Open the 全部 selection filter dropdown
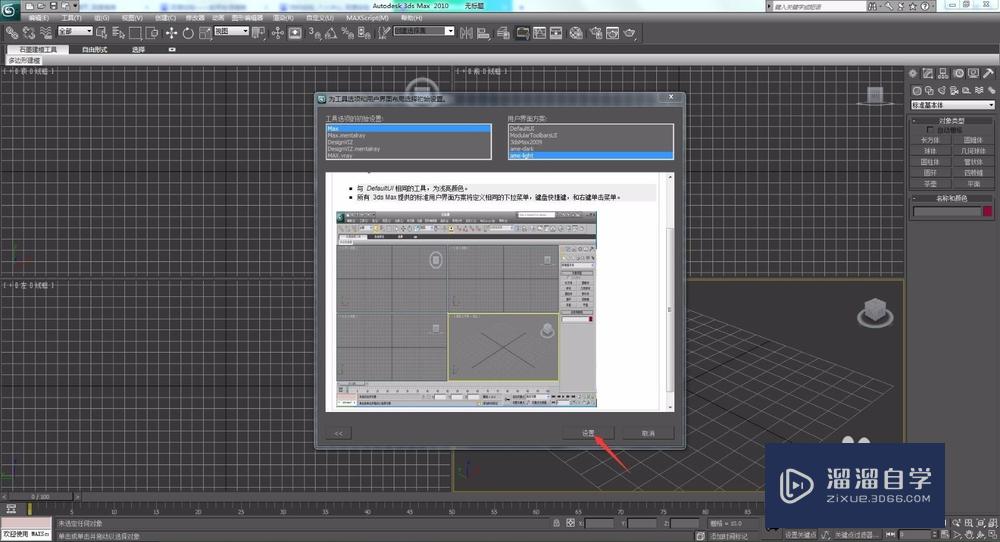The height and width of the screenshot is (542, 1000). (x=75, y=32)
